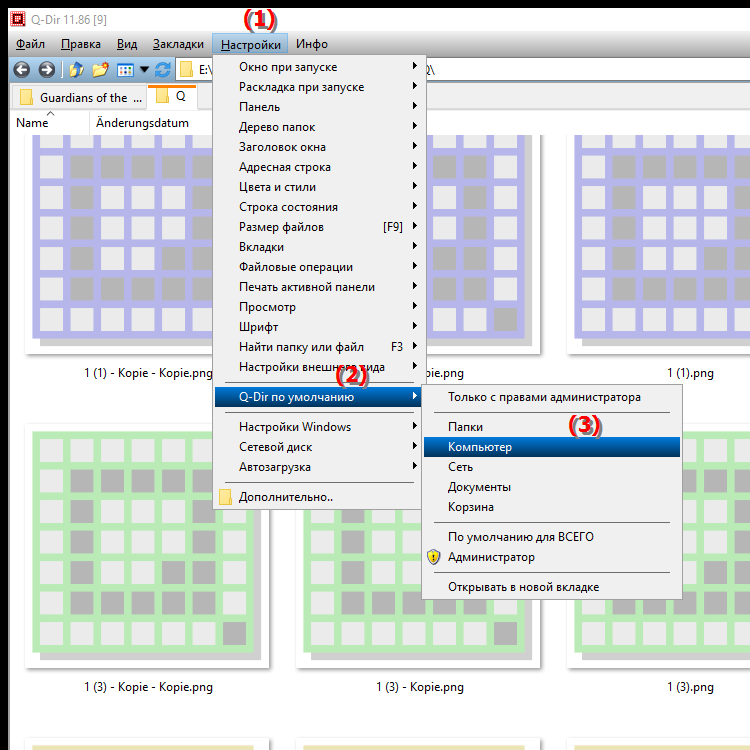Open the Правка menu
The height and width of the screenshot is (750, 750).
coord(80,44)
